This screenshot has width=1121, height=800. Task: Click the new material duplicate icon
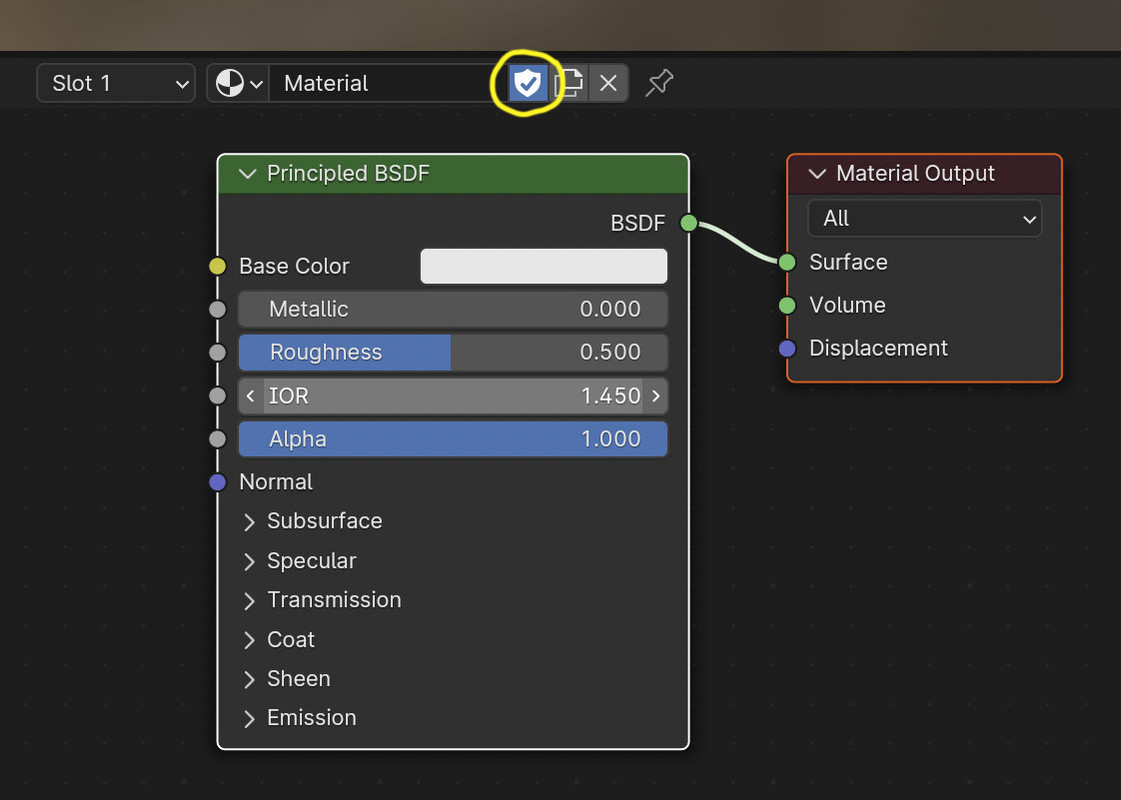point(569,84)
